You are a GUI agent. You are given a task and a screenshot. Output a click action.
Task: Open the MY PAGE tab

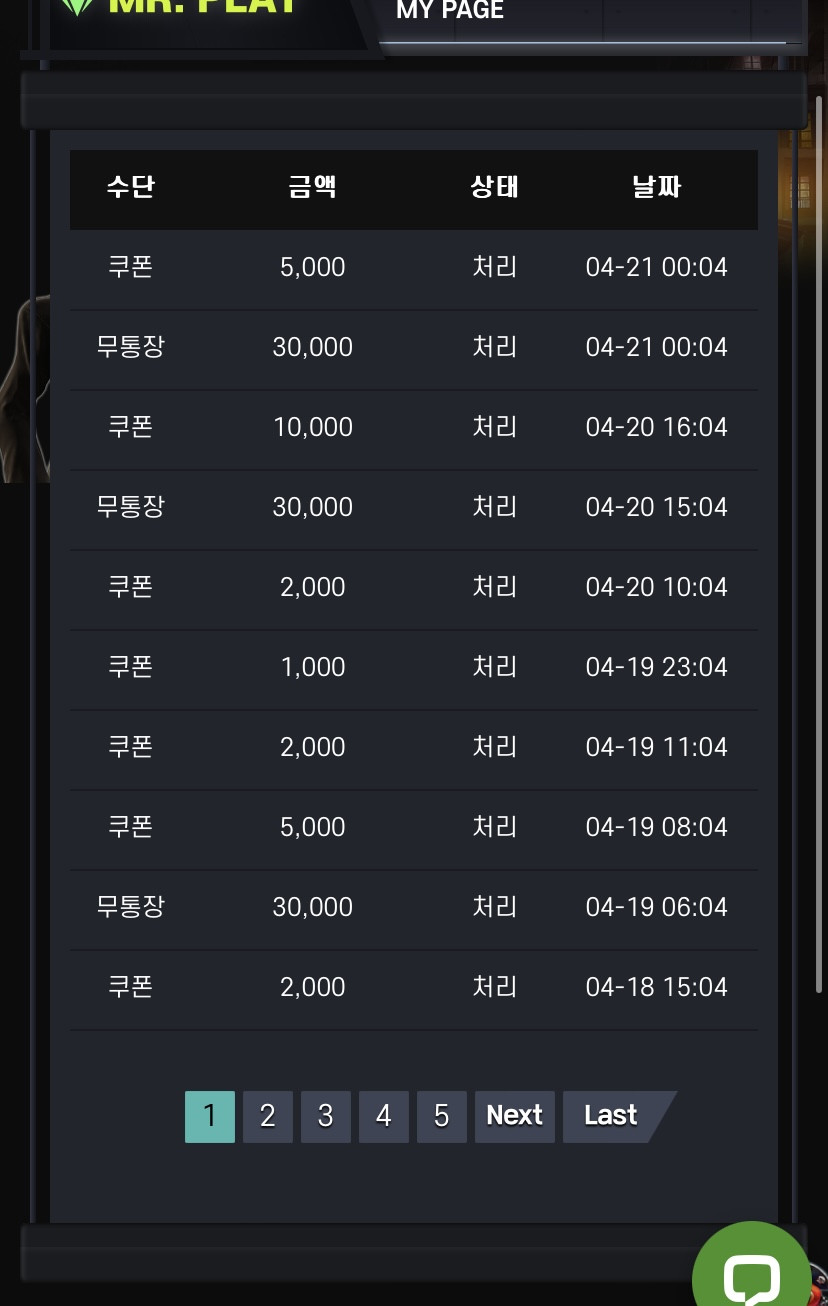pos(450,11)
